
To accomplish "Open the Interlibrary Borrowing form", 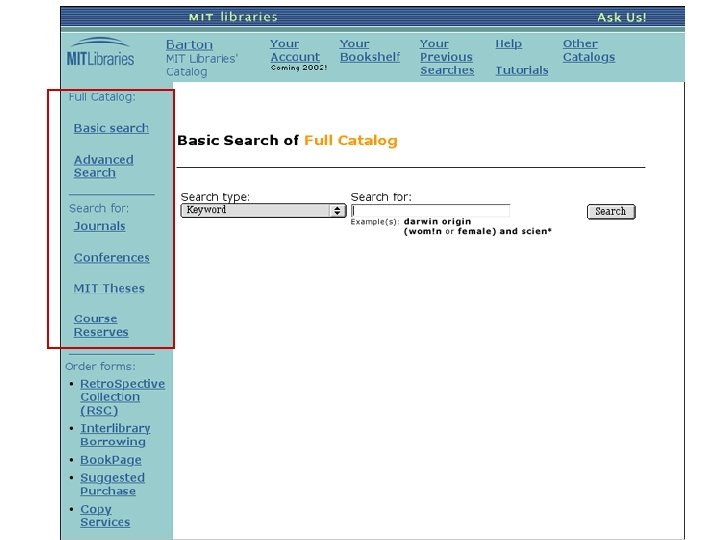I will pyautogui.click(x=115, y=435).
